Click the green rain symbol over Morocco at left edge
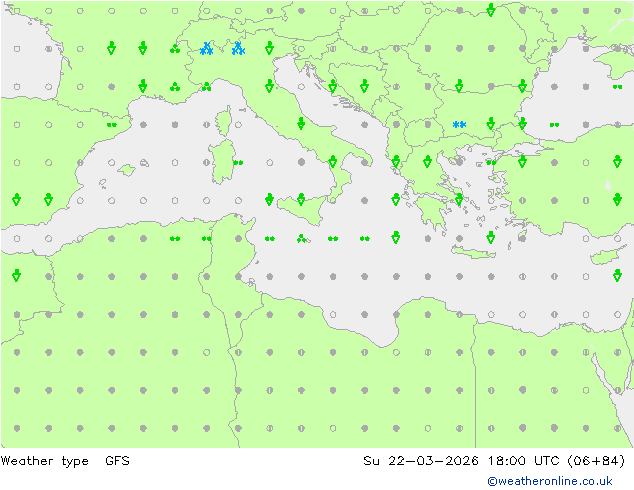This screenshot has width=634, height=490. click(16, 275)
